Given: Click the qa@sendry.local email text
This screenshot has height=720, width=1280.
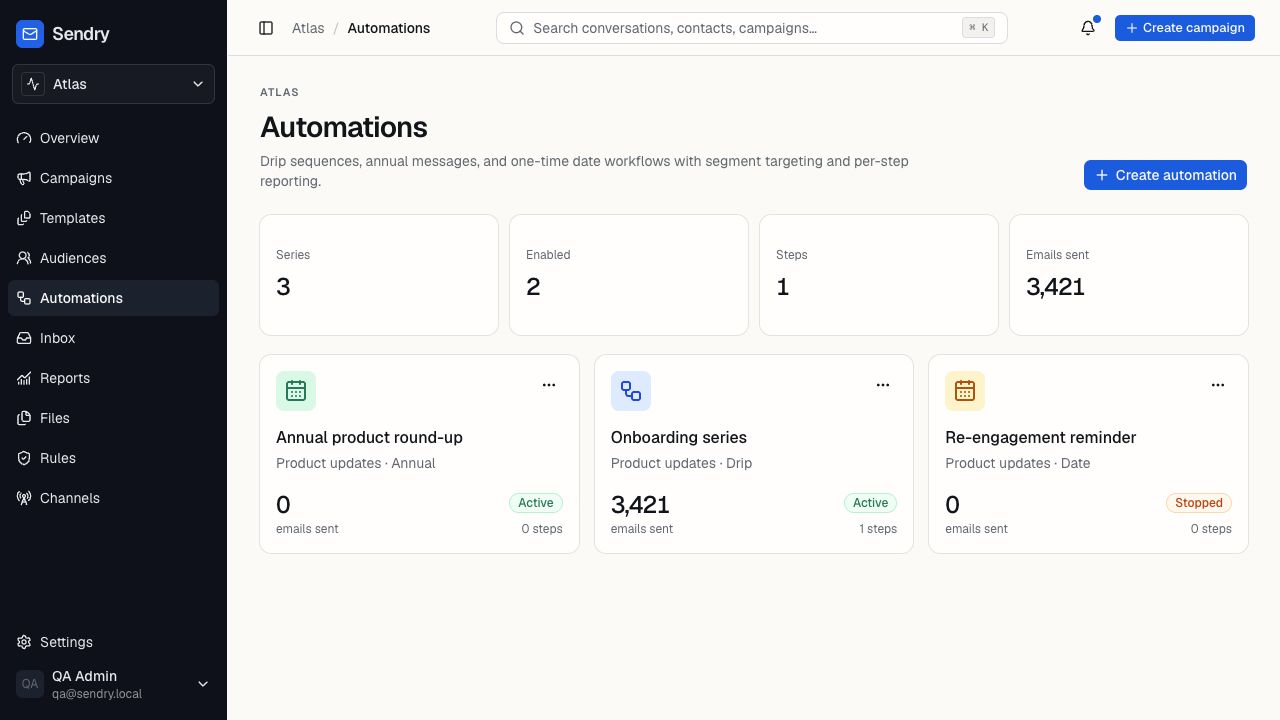Looking at the screenshot, I should pyautogui.click(x=97, y=694).
